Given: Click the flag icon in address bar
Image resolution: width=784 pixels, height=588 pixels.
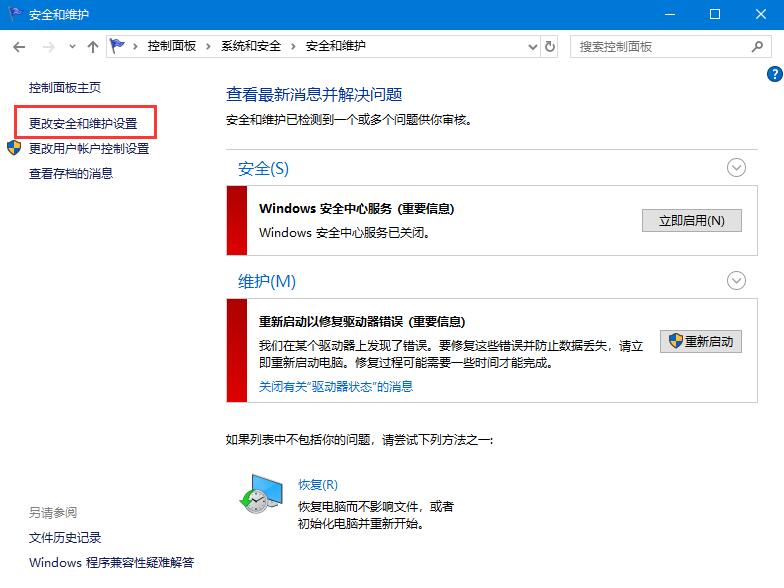Looking at the screenshot, I should pyautogui.click(x=119, y=46).
